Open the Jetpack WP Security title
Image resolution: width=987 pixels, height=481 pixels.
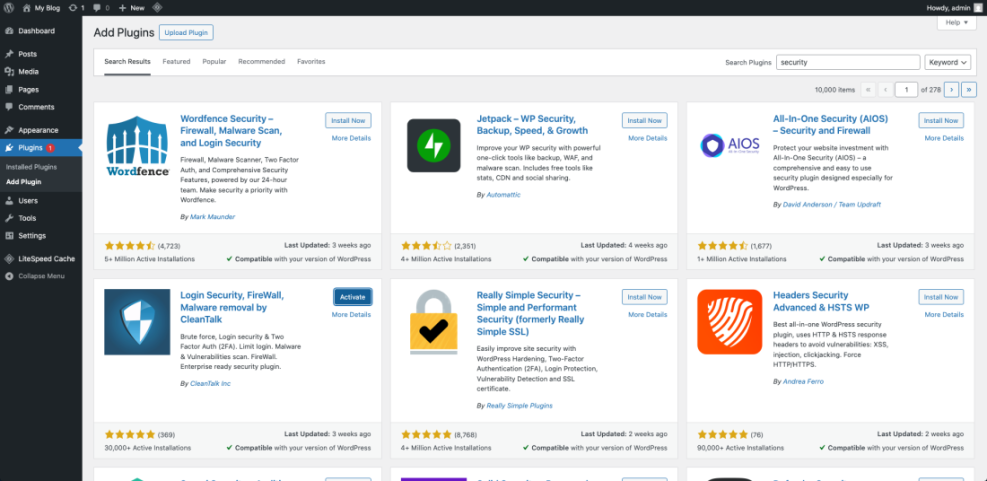point(532,125)
